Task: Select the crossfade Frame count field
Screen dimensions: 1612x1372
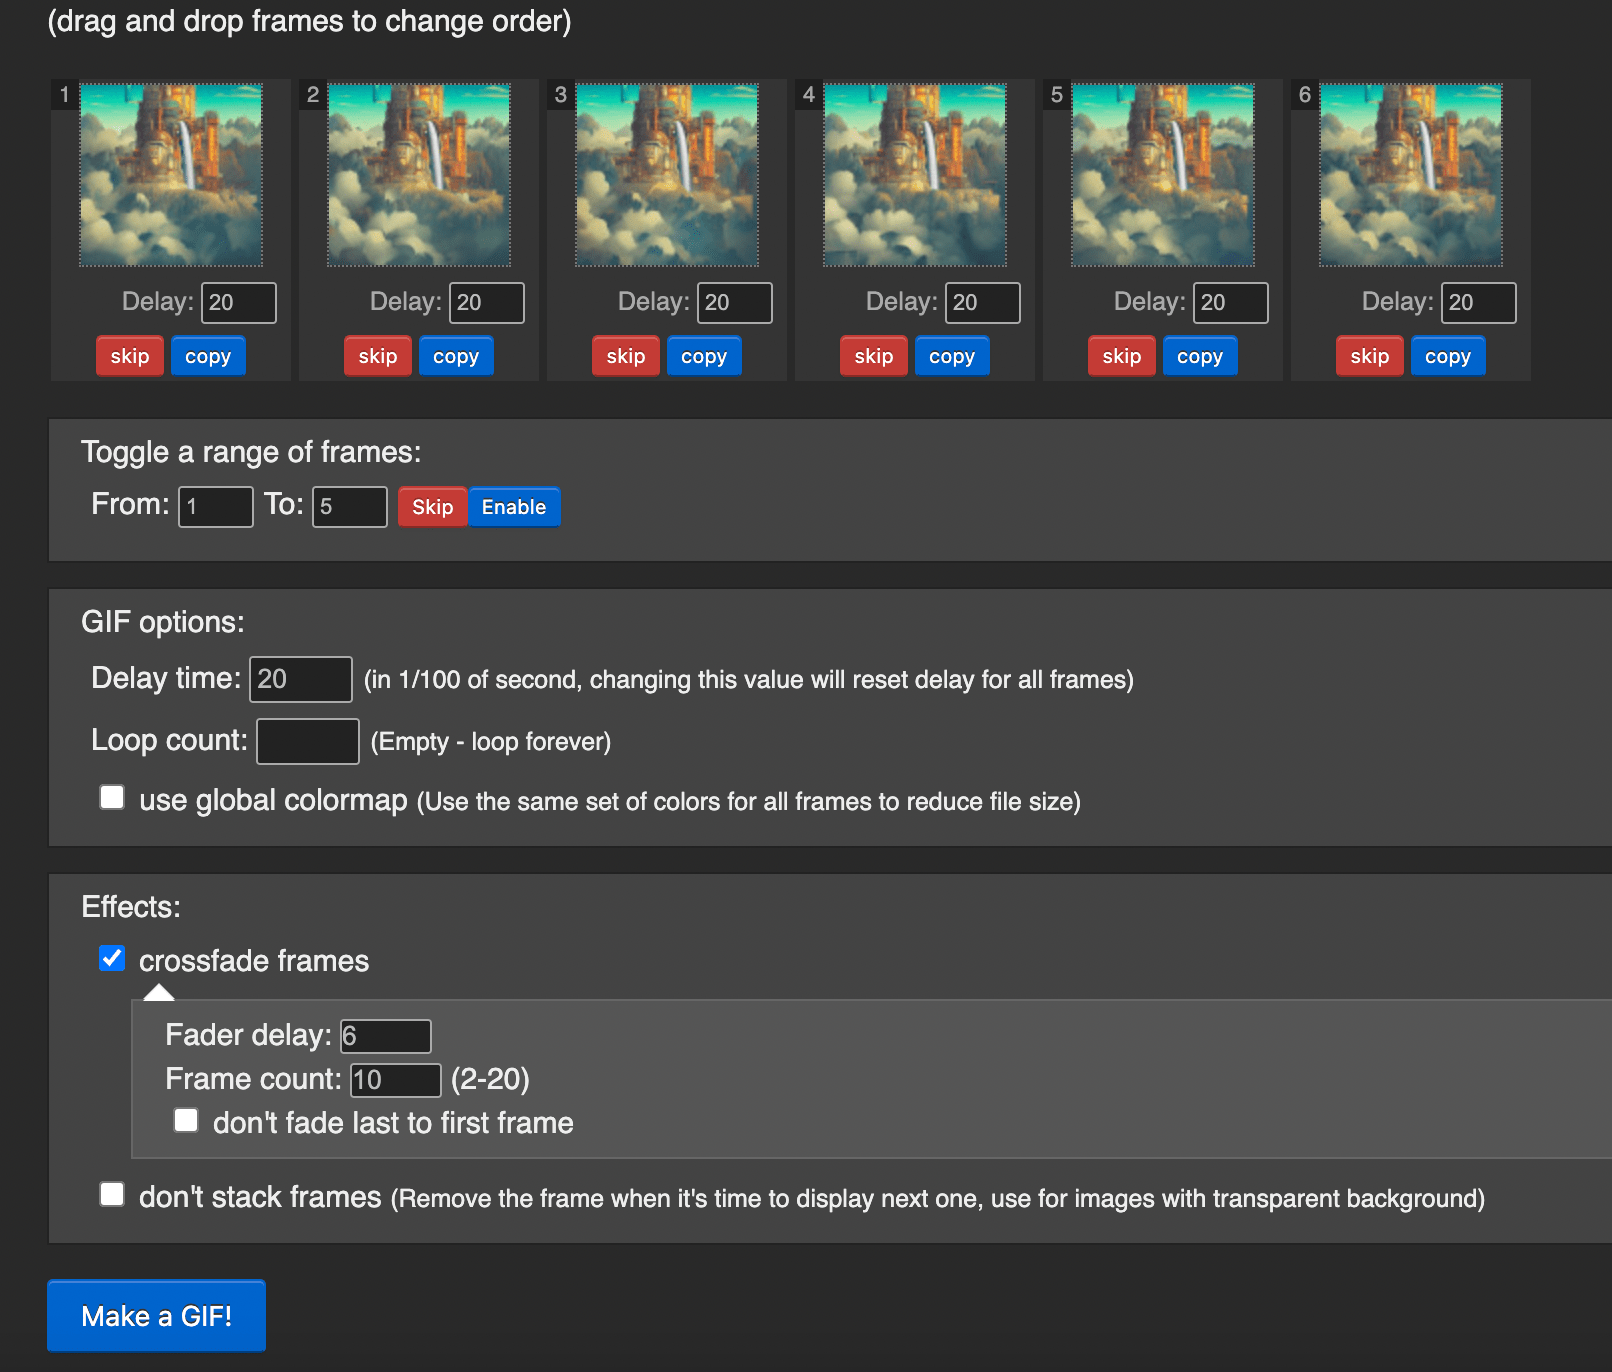Action: [395, 1080]
